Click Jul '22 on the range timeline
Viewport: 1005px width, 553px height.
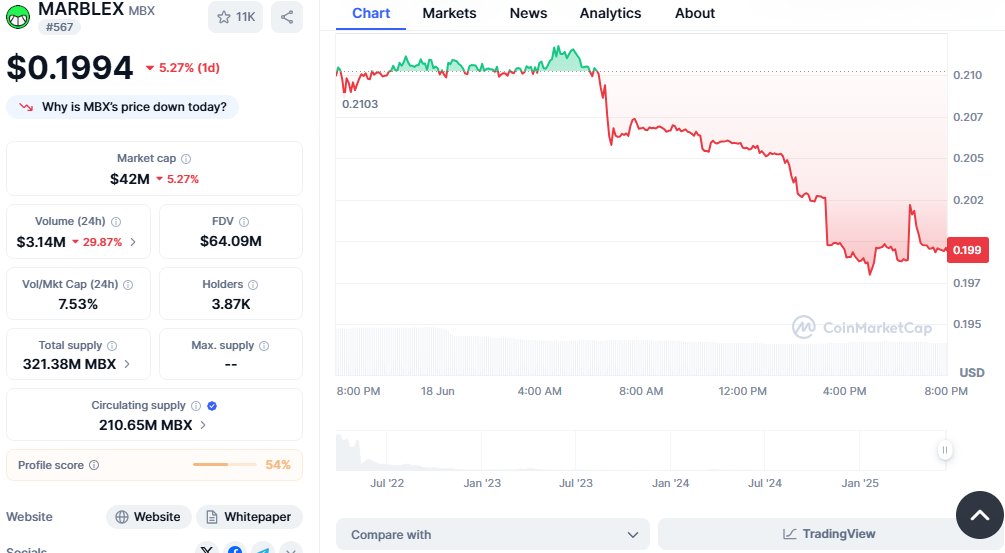[x=387, y=483]
